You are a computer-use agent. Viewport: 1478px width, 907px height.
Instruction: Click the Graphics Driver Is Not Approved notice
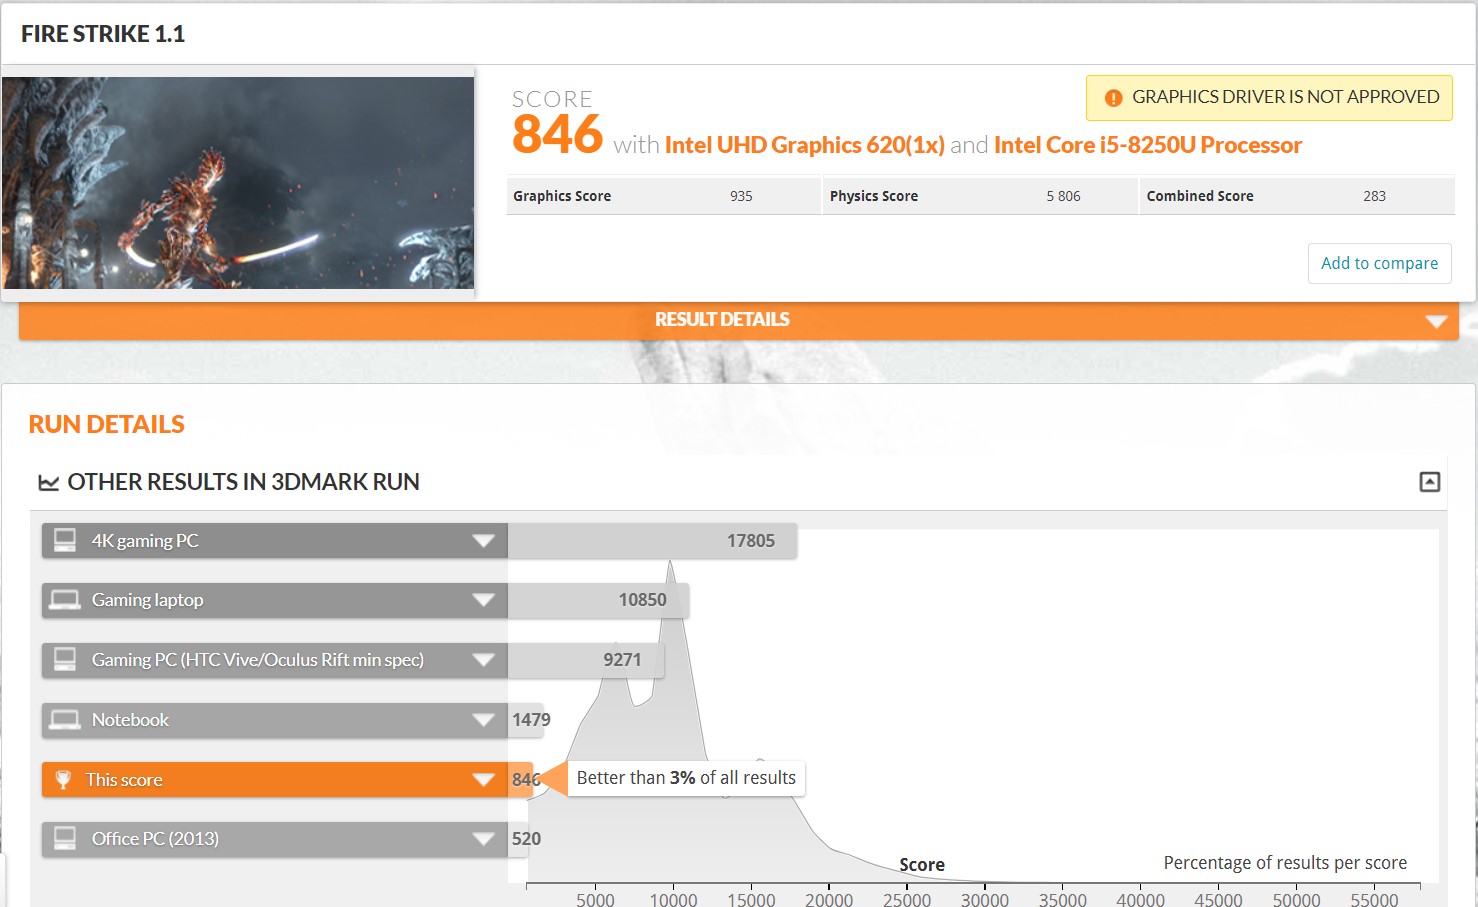(x=1269, y=98)
